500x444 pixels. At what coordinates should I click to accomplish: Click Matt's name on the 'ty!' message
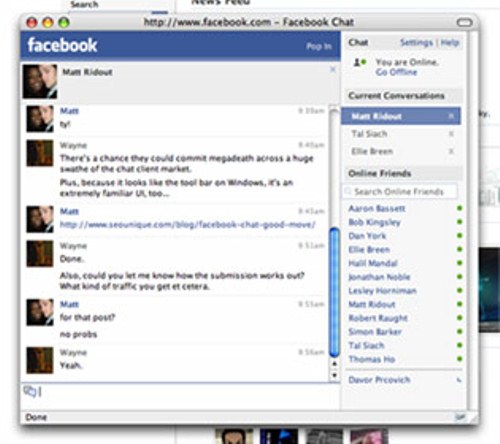[x=69, y=111]
